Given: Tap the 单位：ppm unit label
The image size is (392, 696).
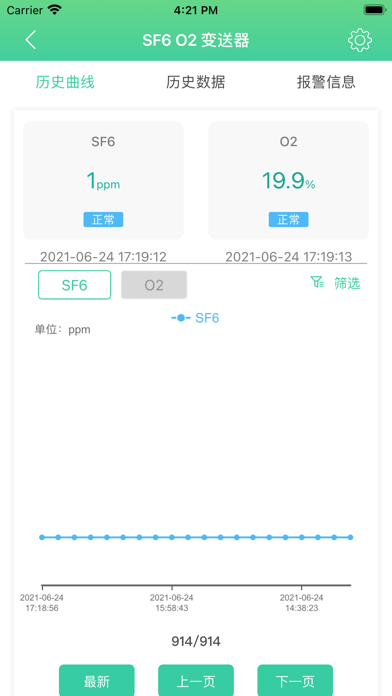Looking at the screenshot, I should (x=63, y=329).
